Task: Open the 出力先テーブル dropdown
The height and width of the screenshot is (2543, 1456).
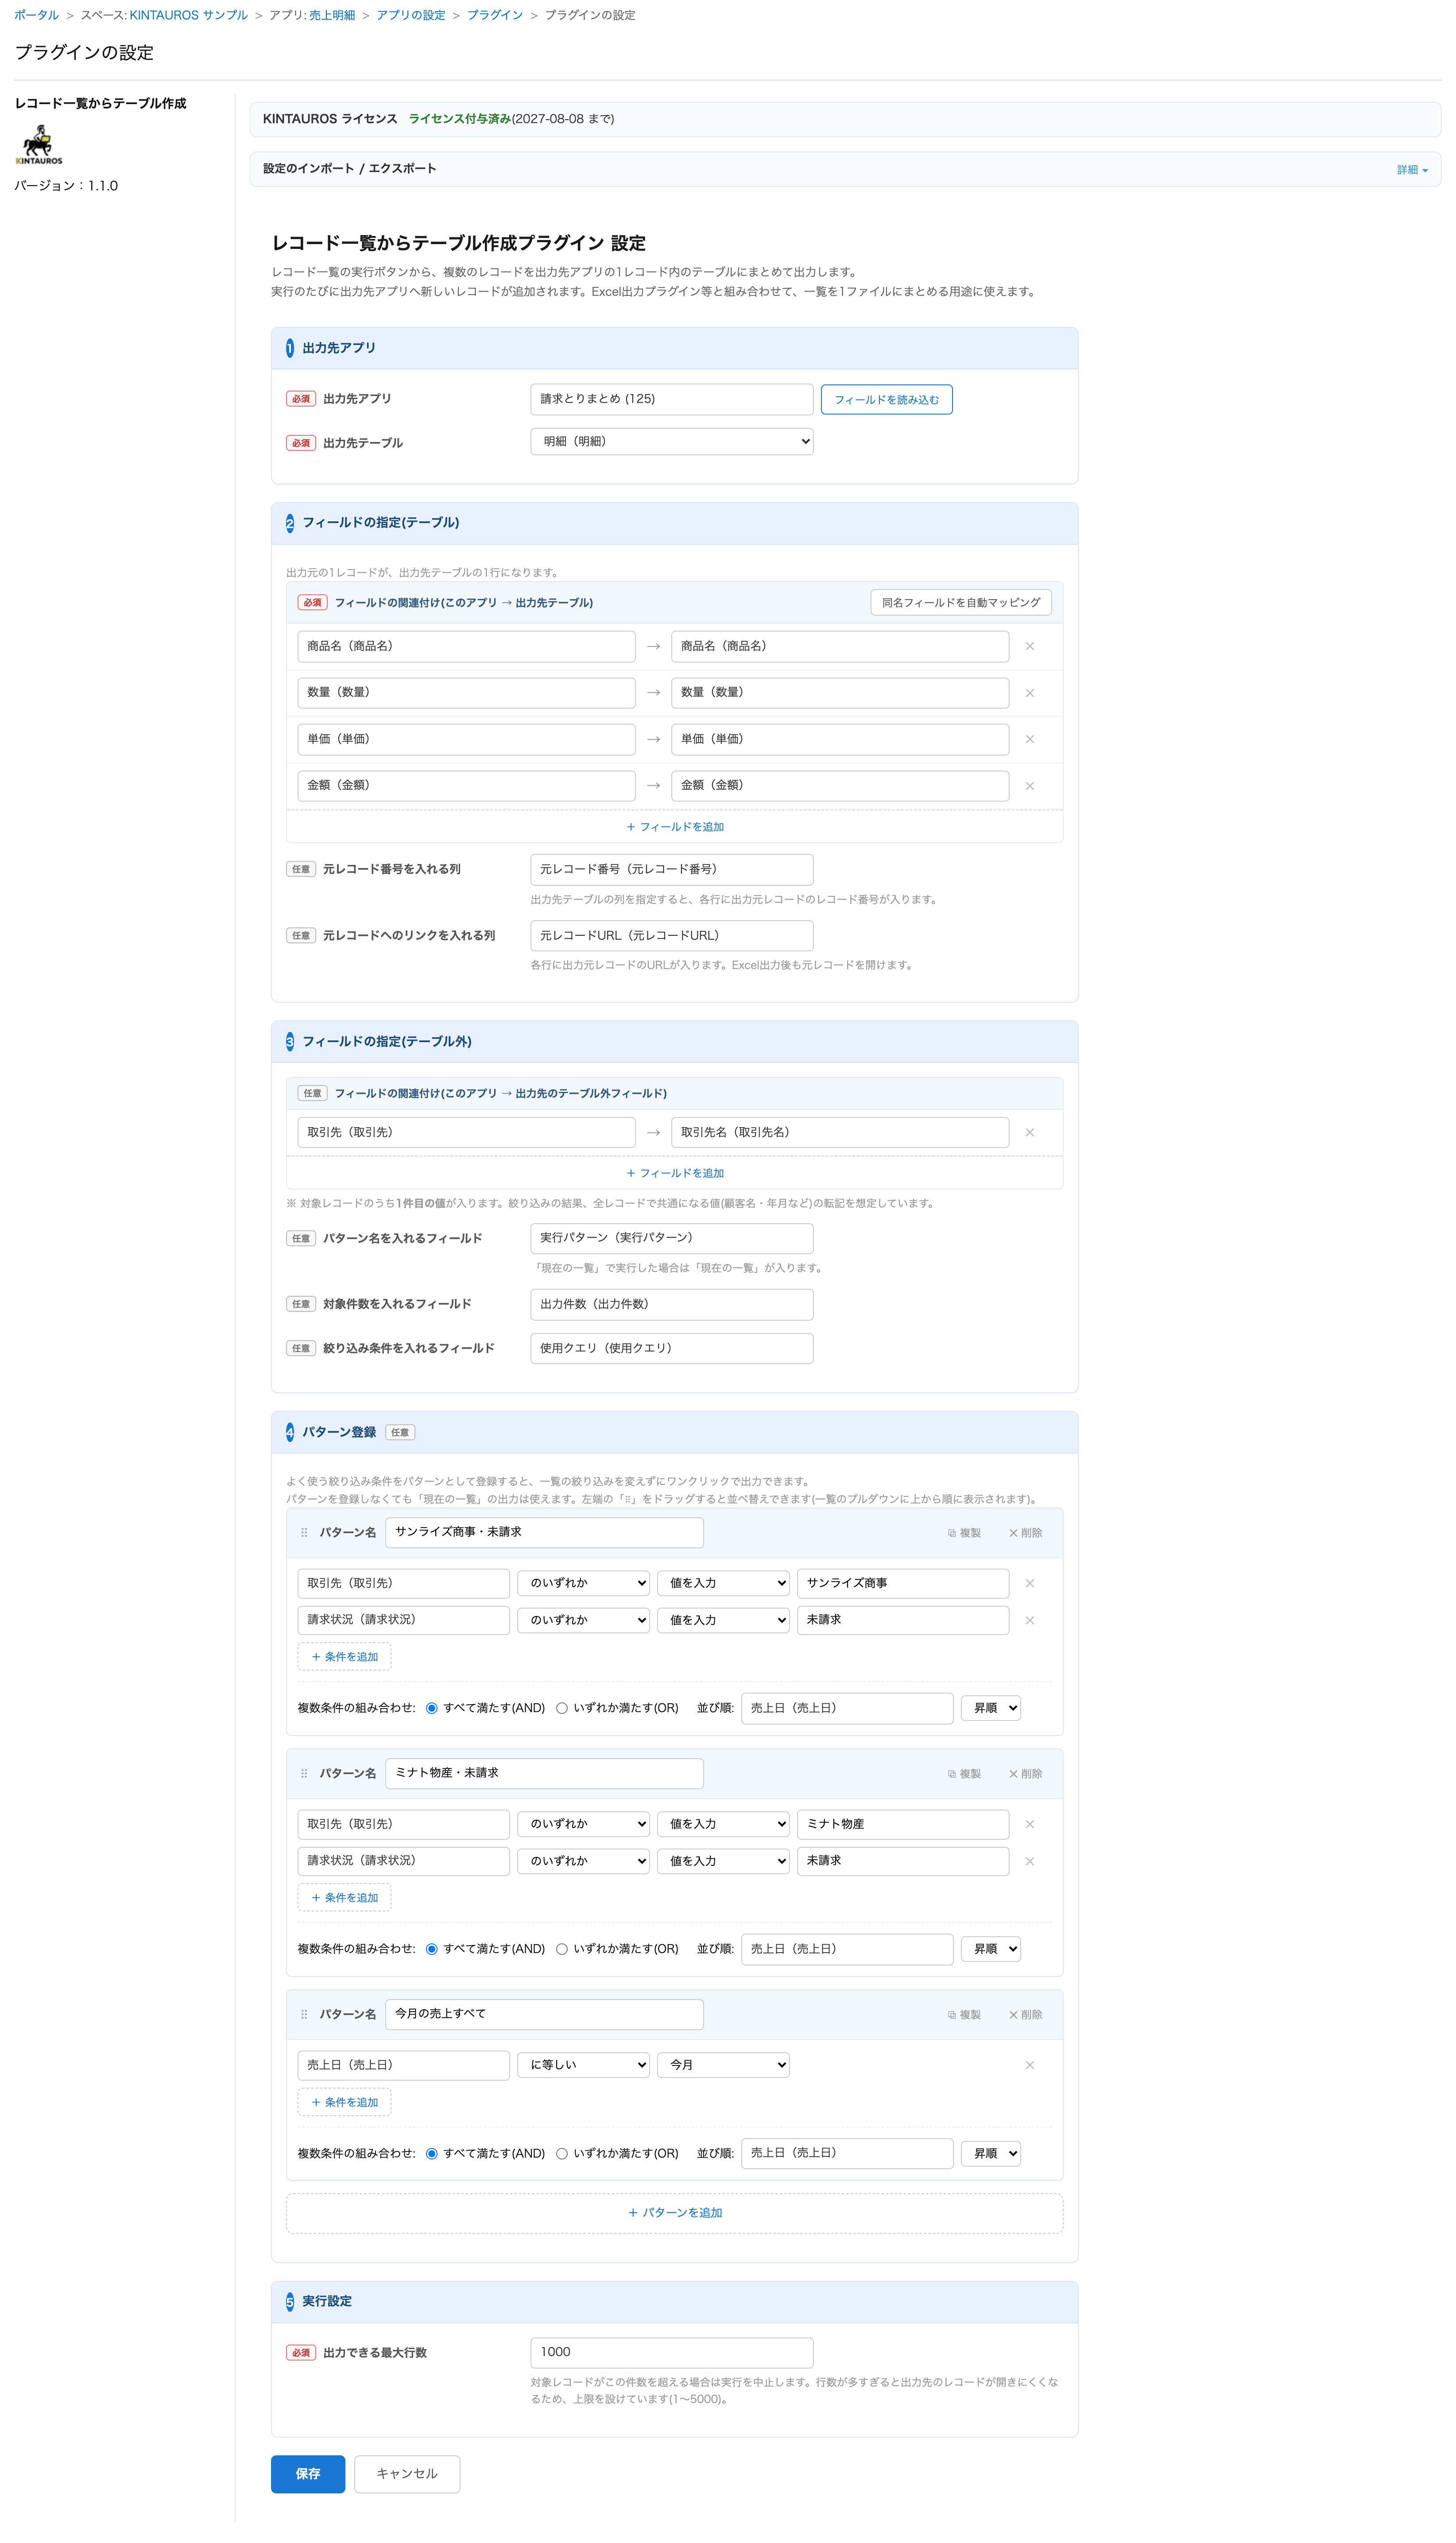Action: point(672,442)
